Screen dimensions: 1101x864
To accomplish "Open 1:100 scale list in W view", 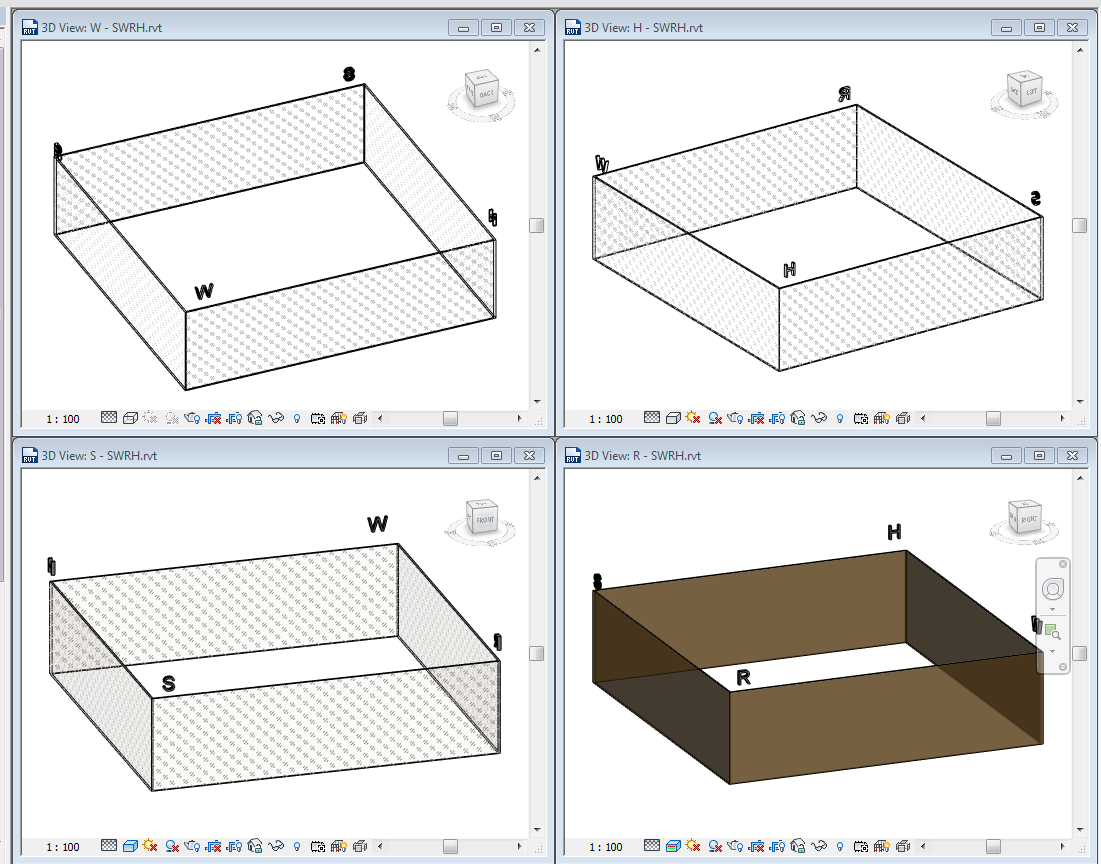I will pyautogui.click(x=62, y=419).
